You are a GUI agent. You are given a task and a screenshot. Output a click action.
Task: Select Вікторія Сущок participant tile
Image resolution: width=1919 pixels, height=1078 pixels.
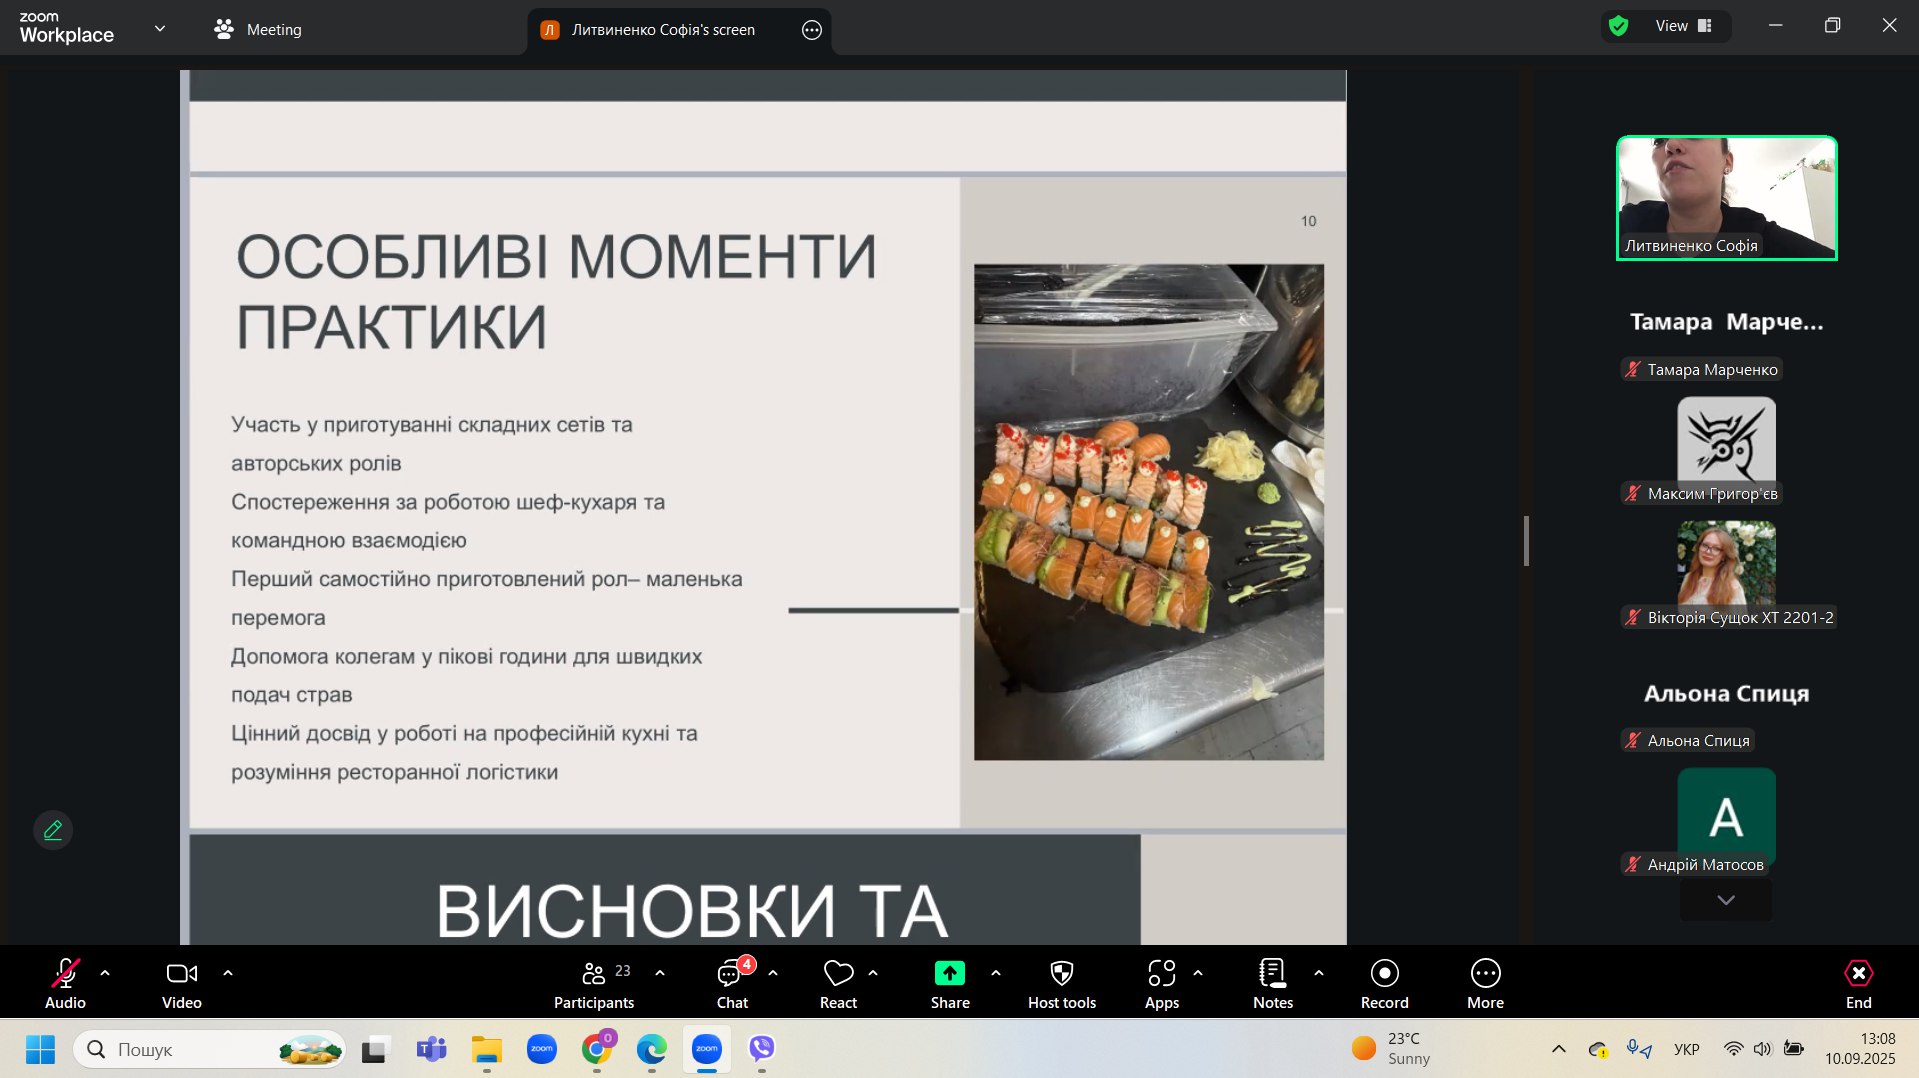click(x=1727, y=573)
